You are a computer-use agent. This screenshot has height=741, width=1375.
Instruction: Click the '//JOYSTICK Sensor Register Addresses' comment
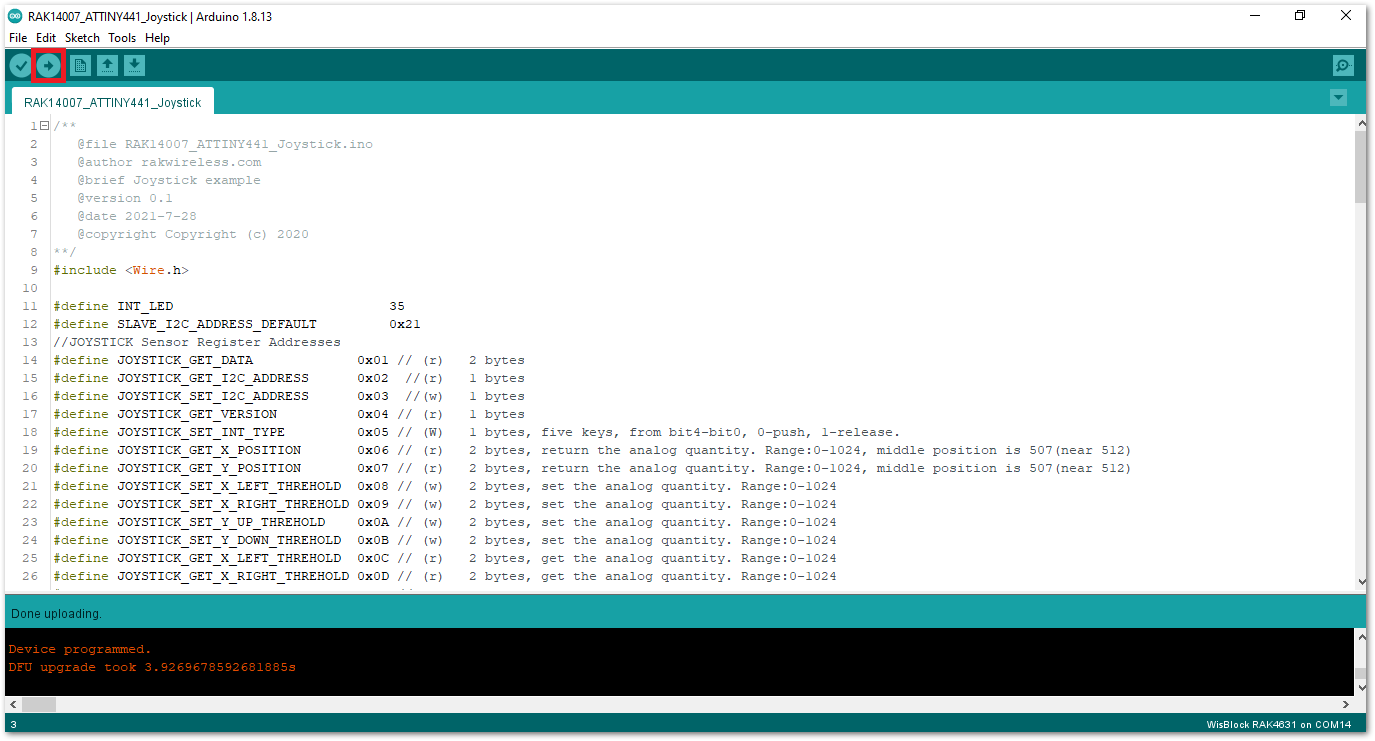(197, 342)
